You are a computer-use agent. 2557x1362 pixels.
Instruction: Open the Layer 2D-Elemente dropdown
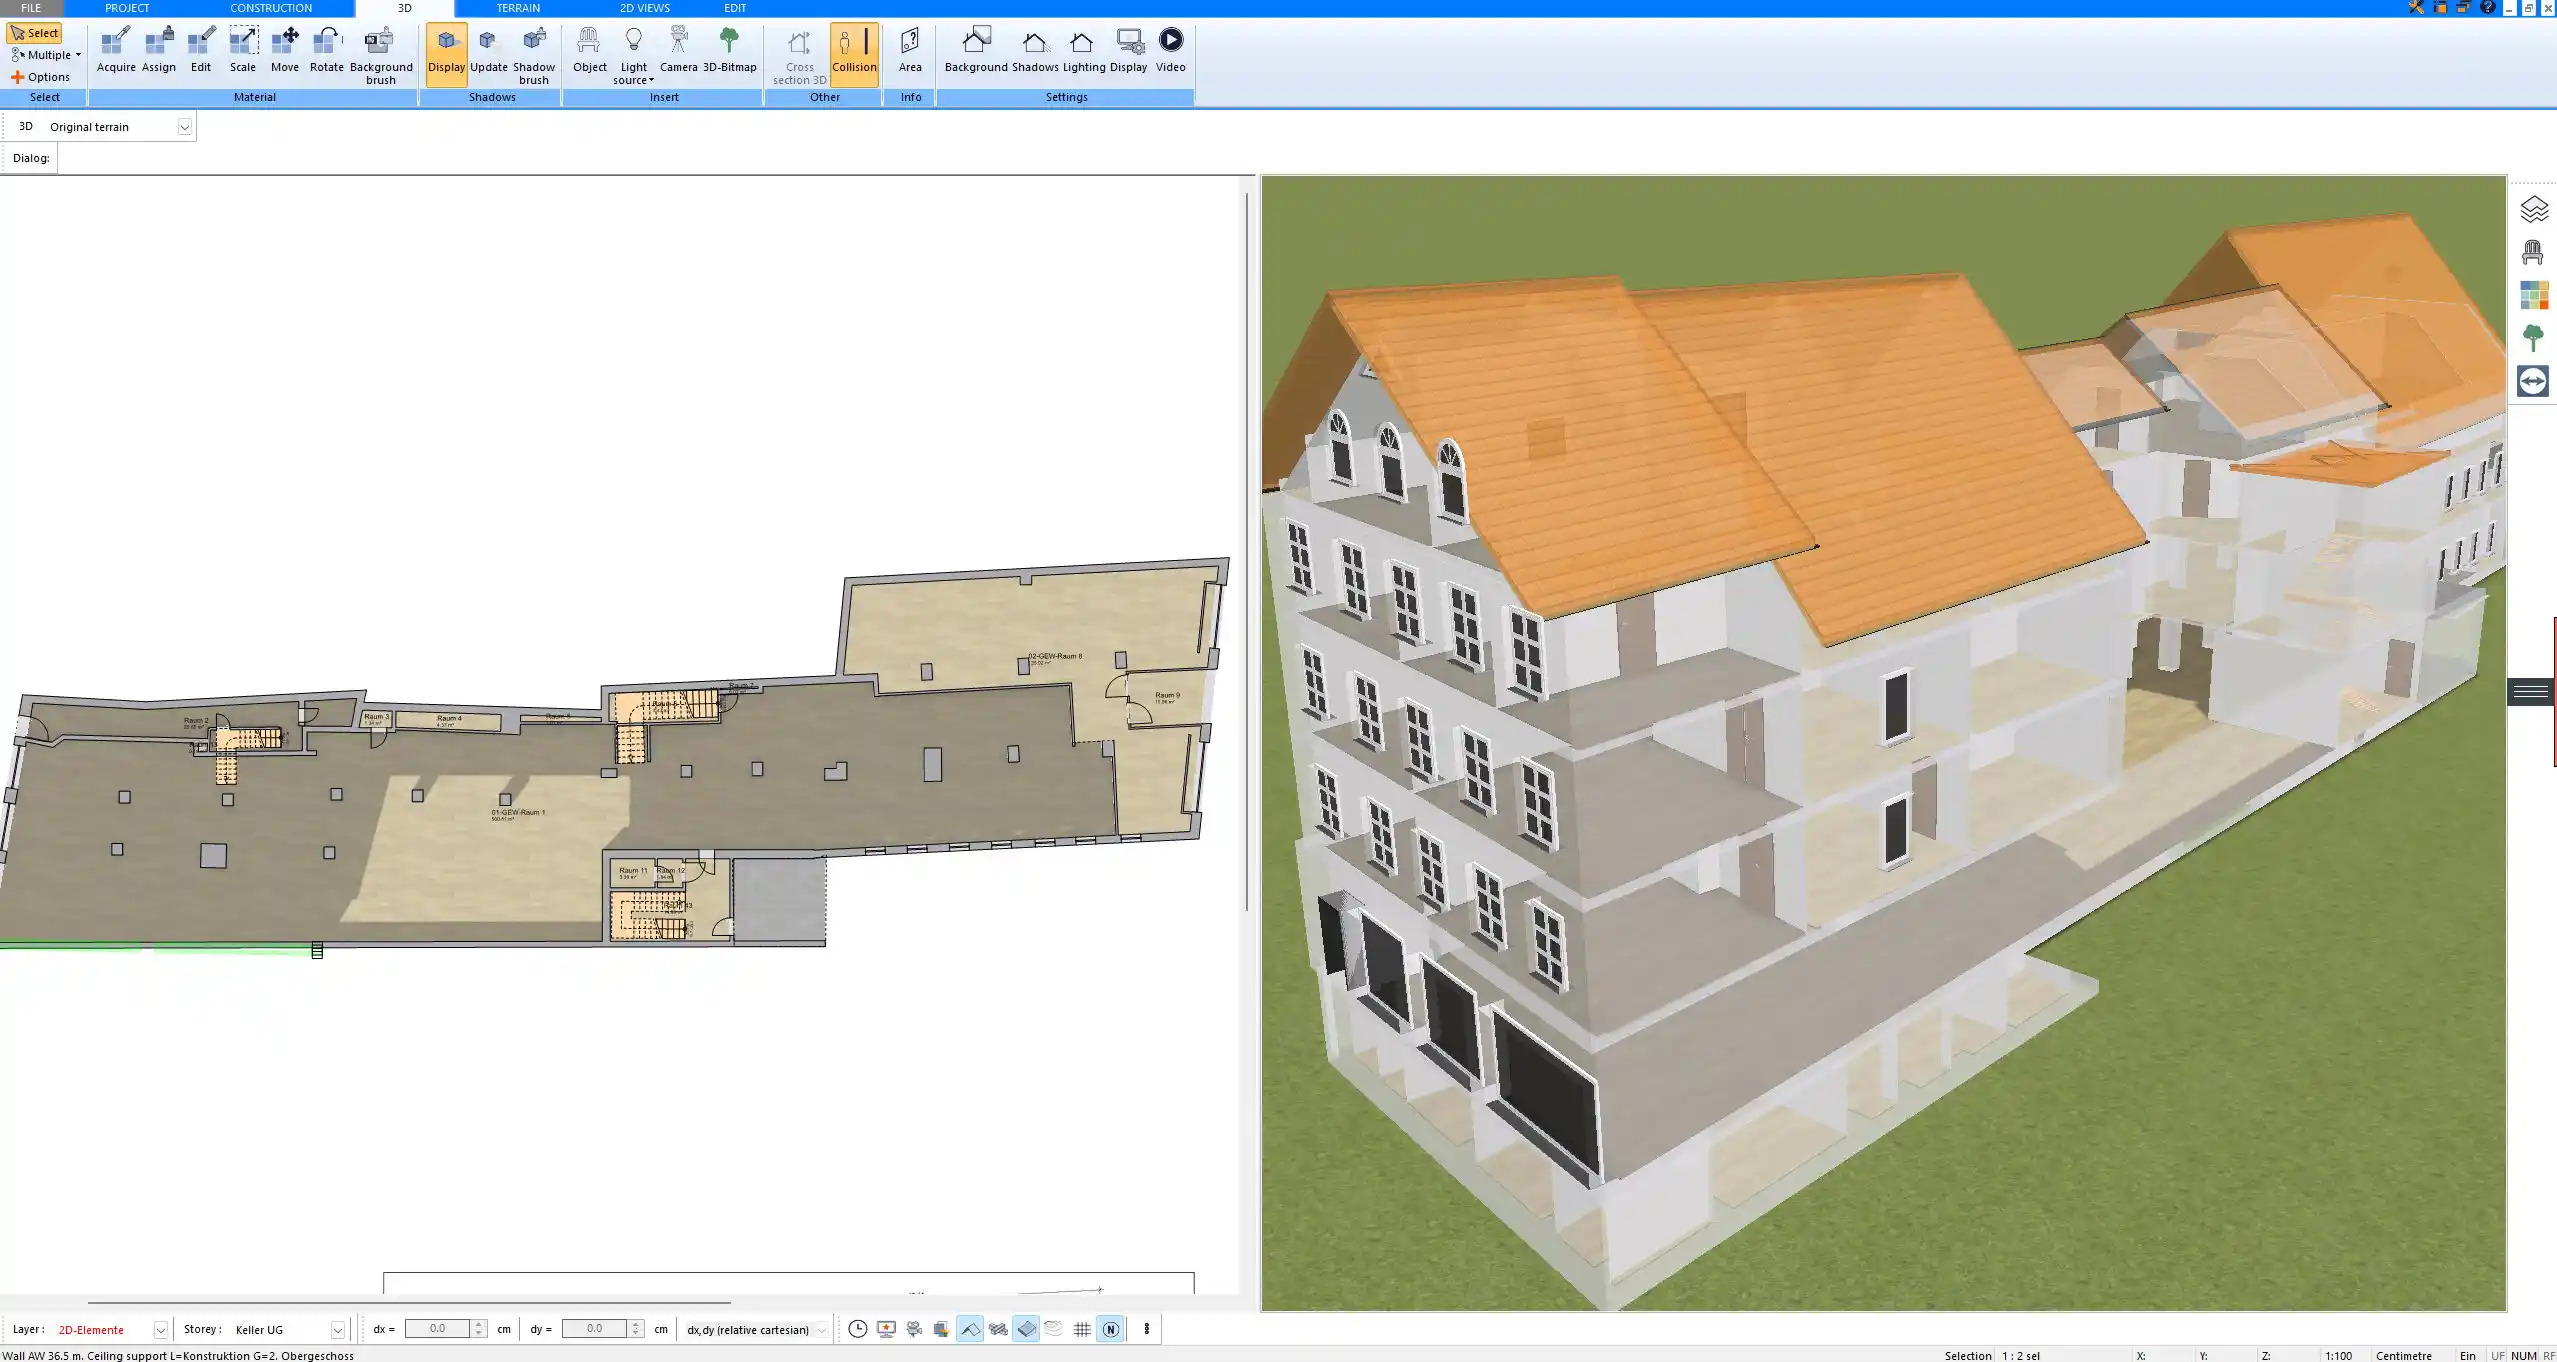pos(160,1330)
